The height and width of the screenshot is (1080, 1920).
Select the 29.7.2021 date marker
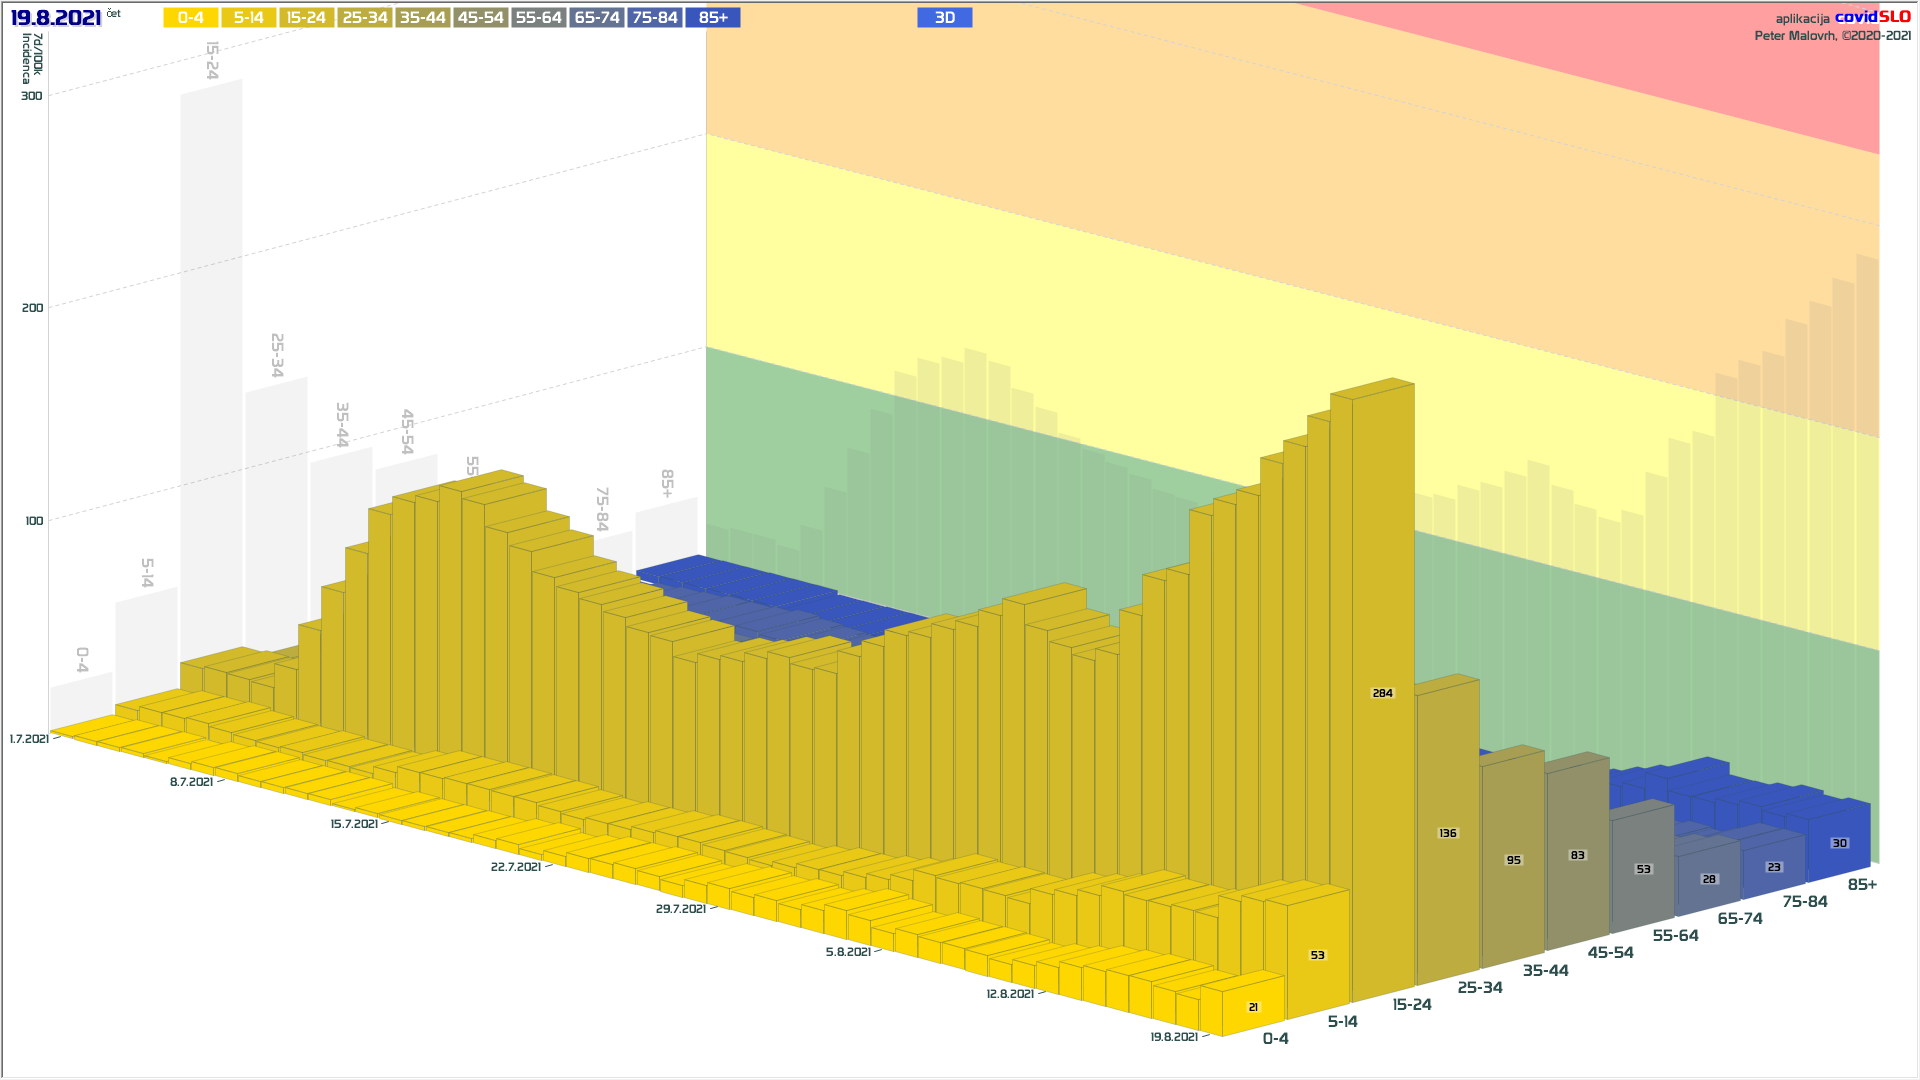tap(680, 909)
